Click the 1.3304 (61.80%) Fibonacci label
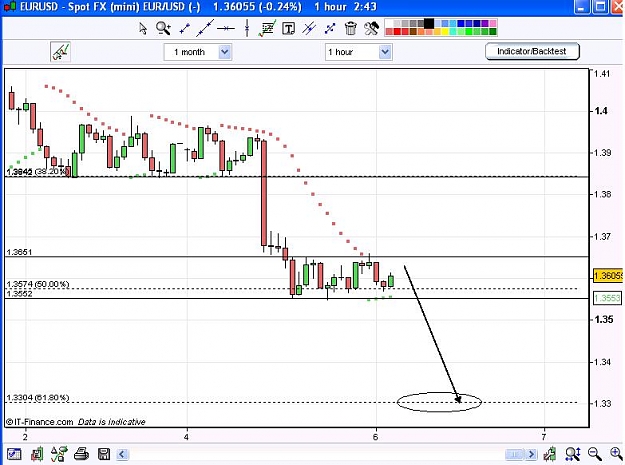625x465 pixels. [38, 398]
